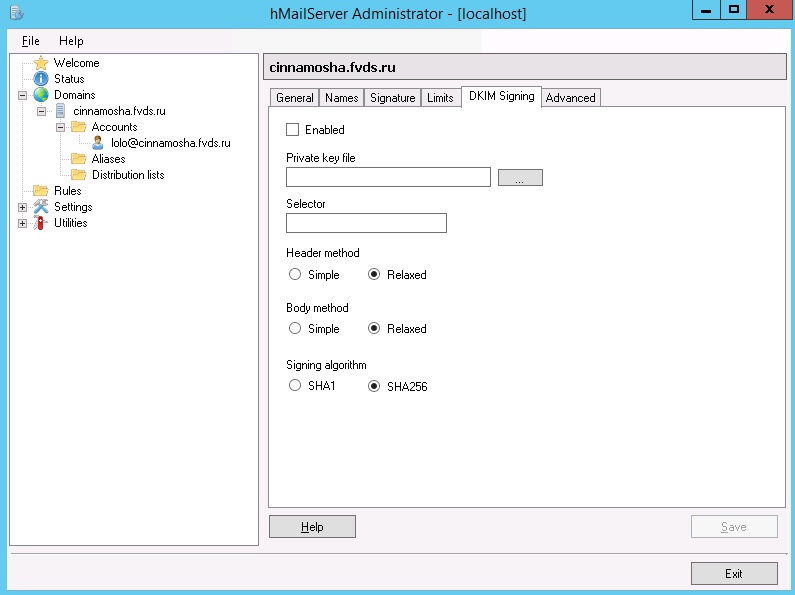This screenshot has width=795, height=595.
Task: Select Utilities label in the tree
Action: pos(70,222)
